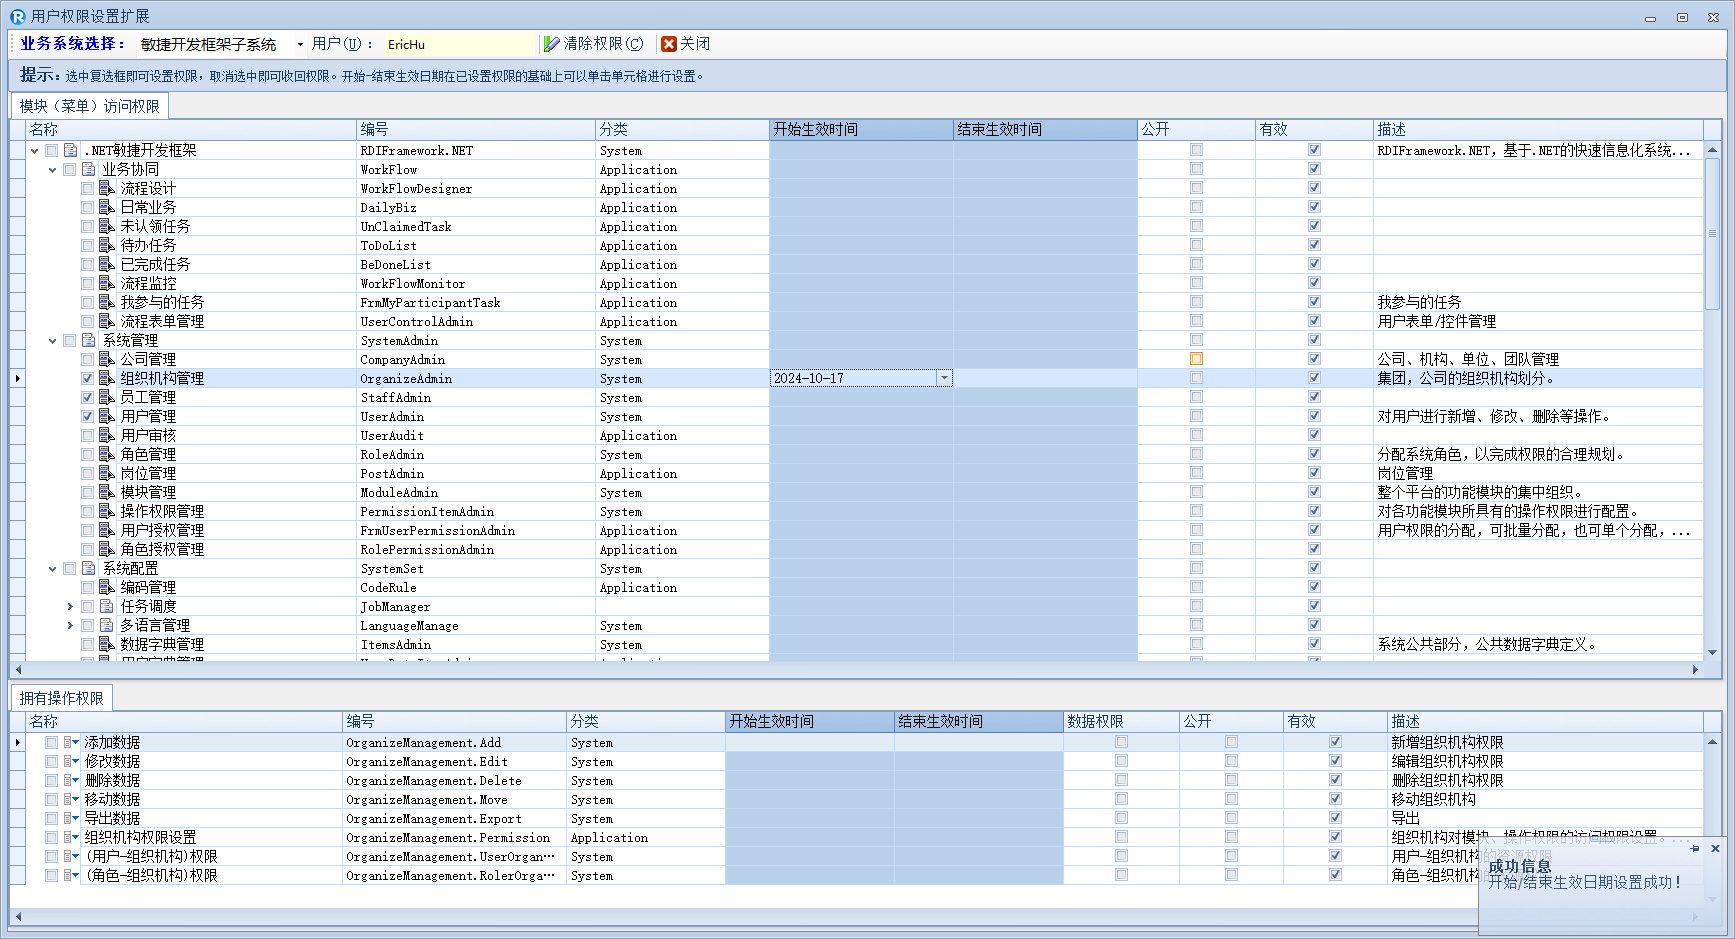Screen dimensions: 1735x939
Task: Click the 用户 input field showing EricHu
Action: point(460,44)
